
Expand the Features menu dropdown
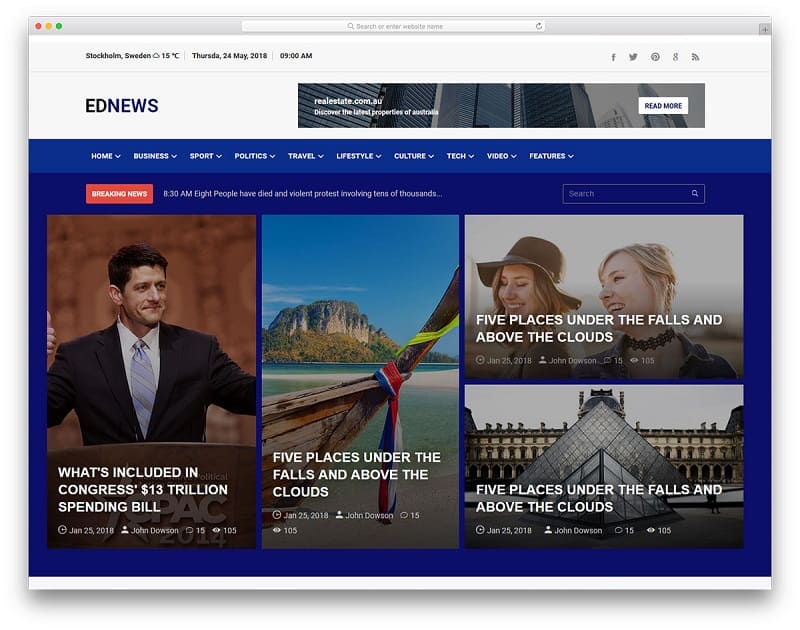tap(551, 156)
